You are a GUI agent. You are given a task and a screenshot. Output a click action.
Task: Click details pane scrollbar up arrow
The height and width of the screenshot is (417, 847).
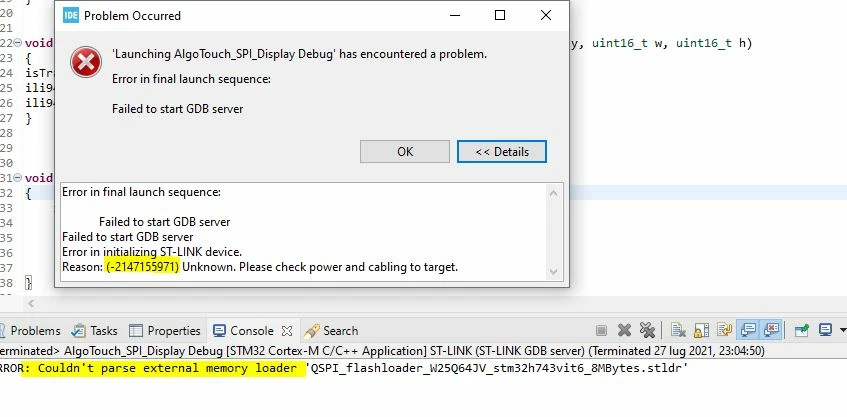click(553, 193)
